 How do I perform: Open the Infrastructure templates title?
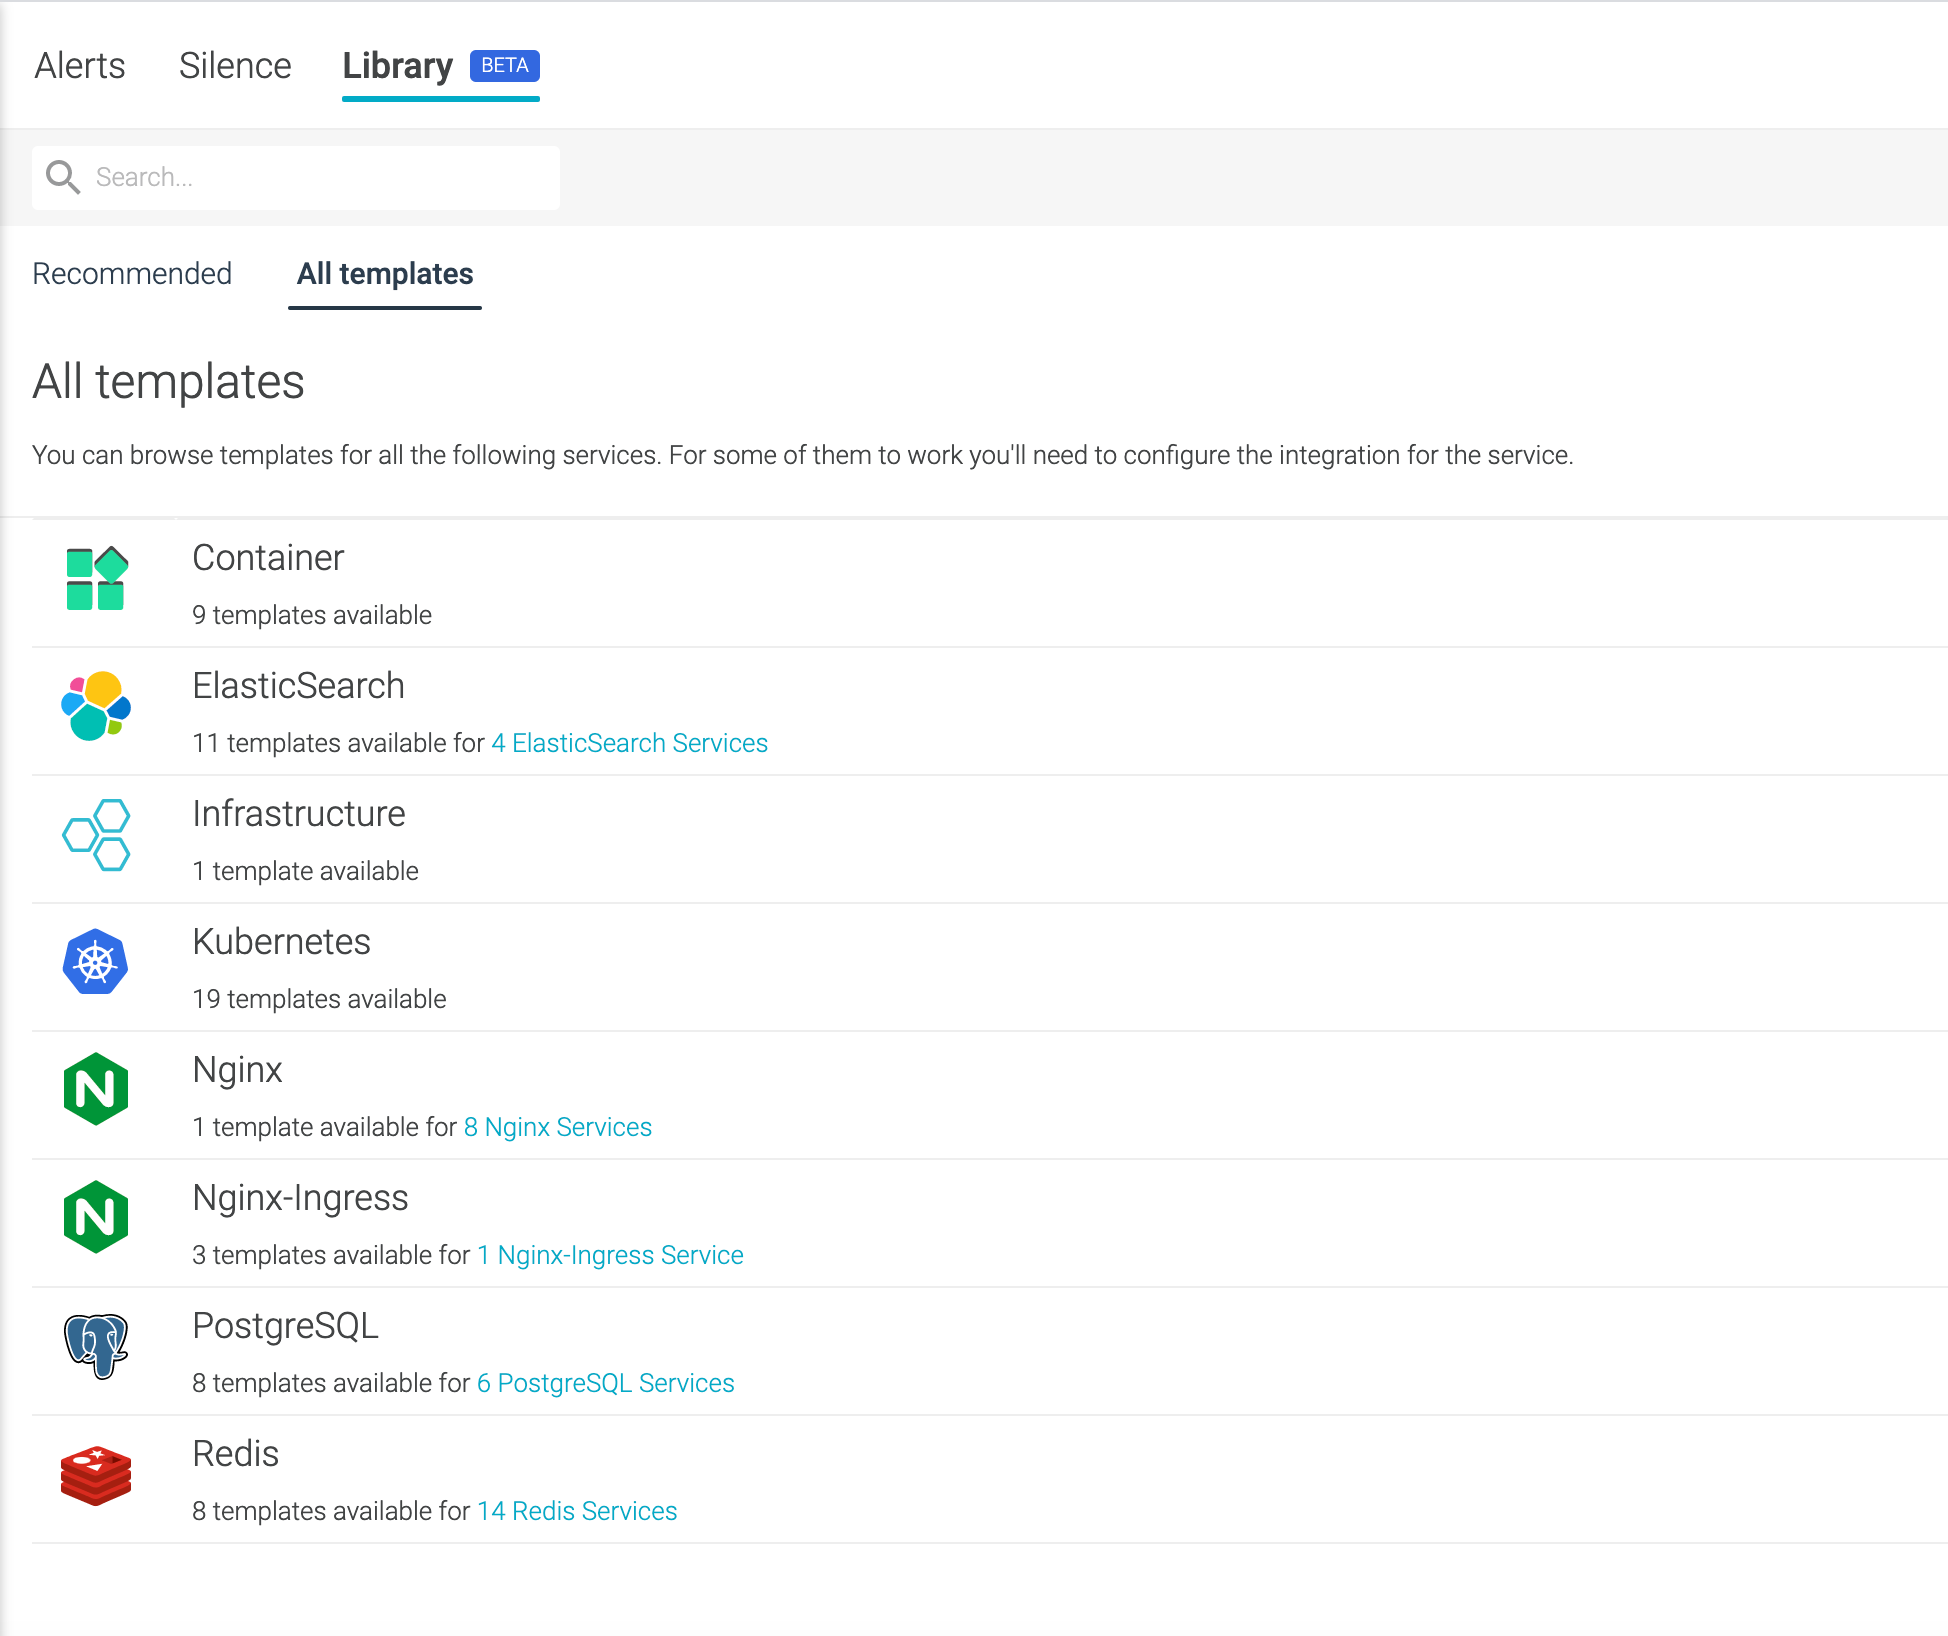(299, 814)
